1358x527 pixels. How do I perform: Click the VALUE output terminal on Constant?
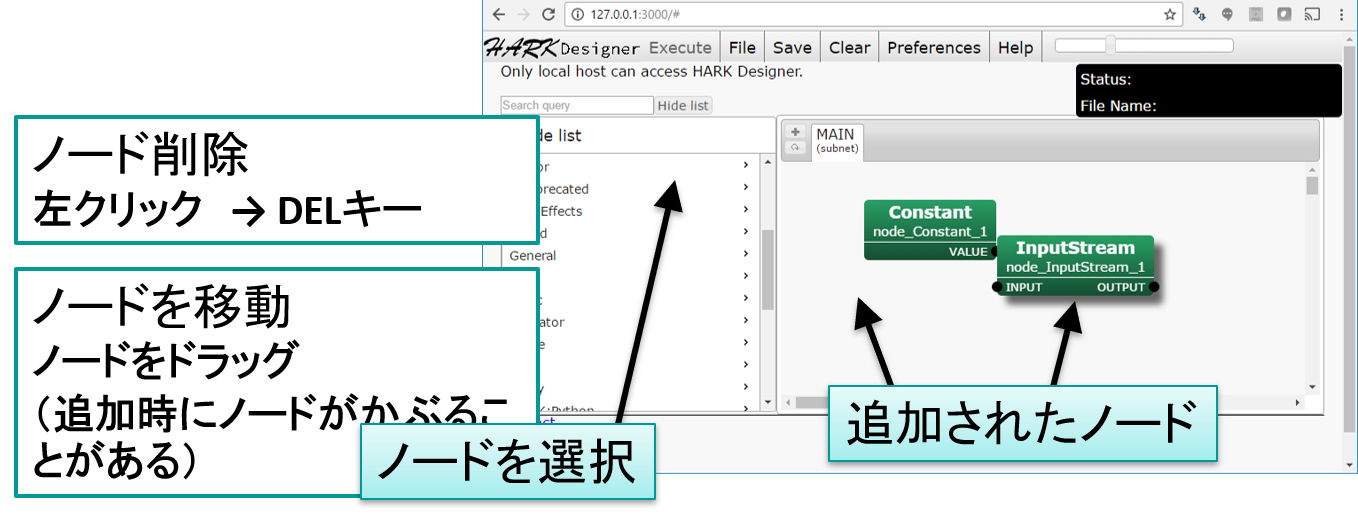(995, 252)
